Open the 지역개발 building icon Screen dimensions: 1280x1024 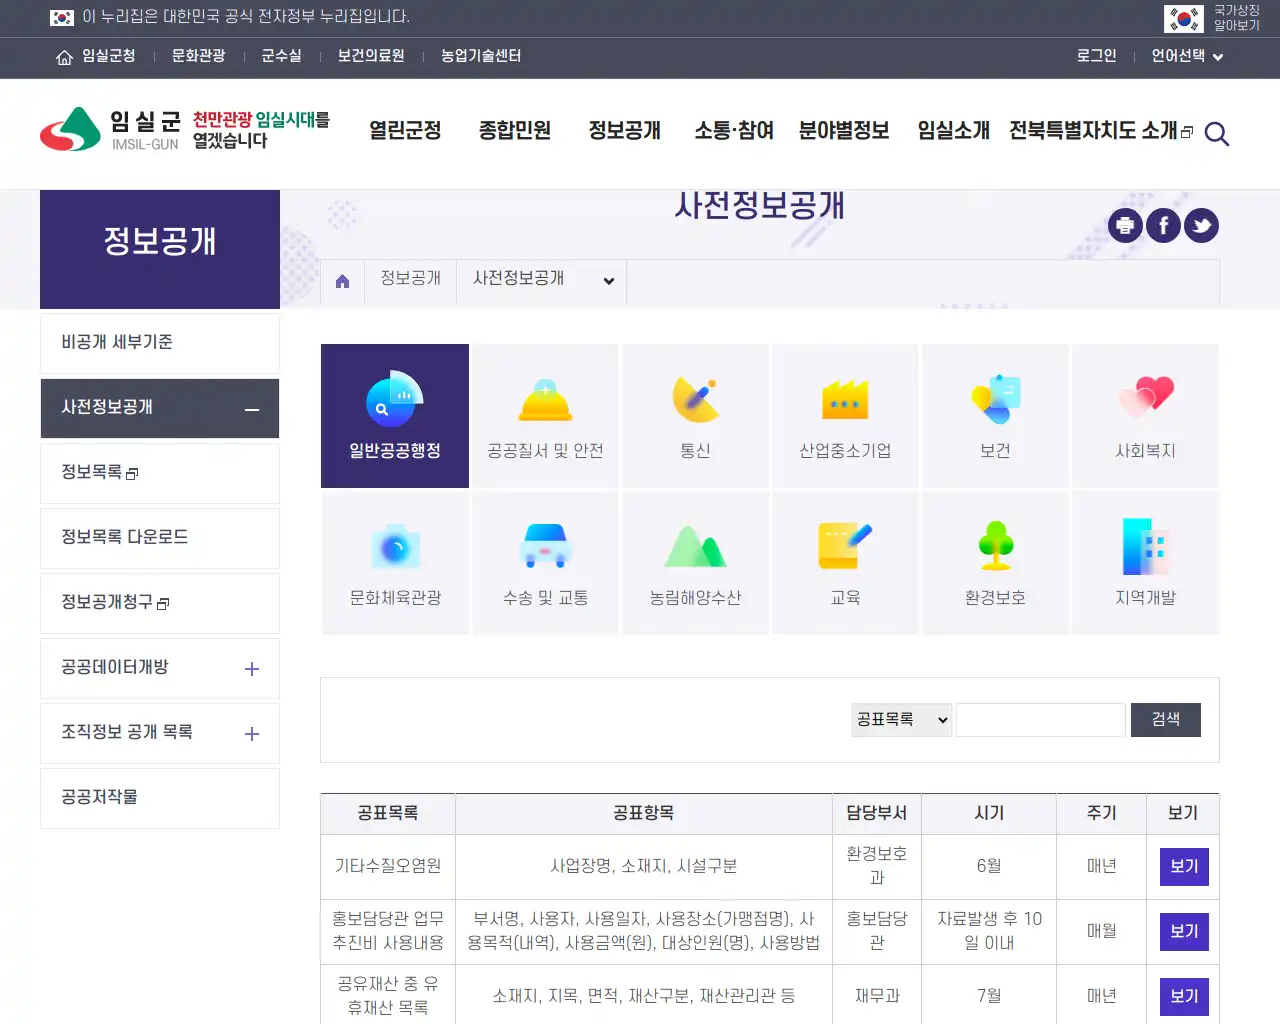1146,546
